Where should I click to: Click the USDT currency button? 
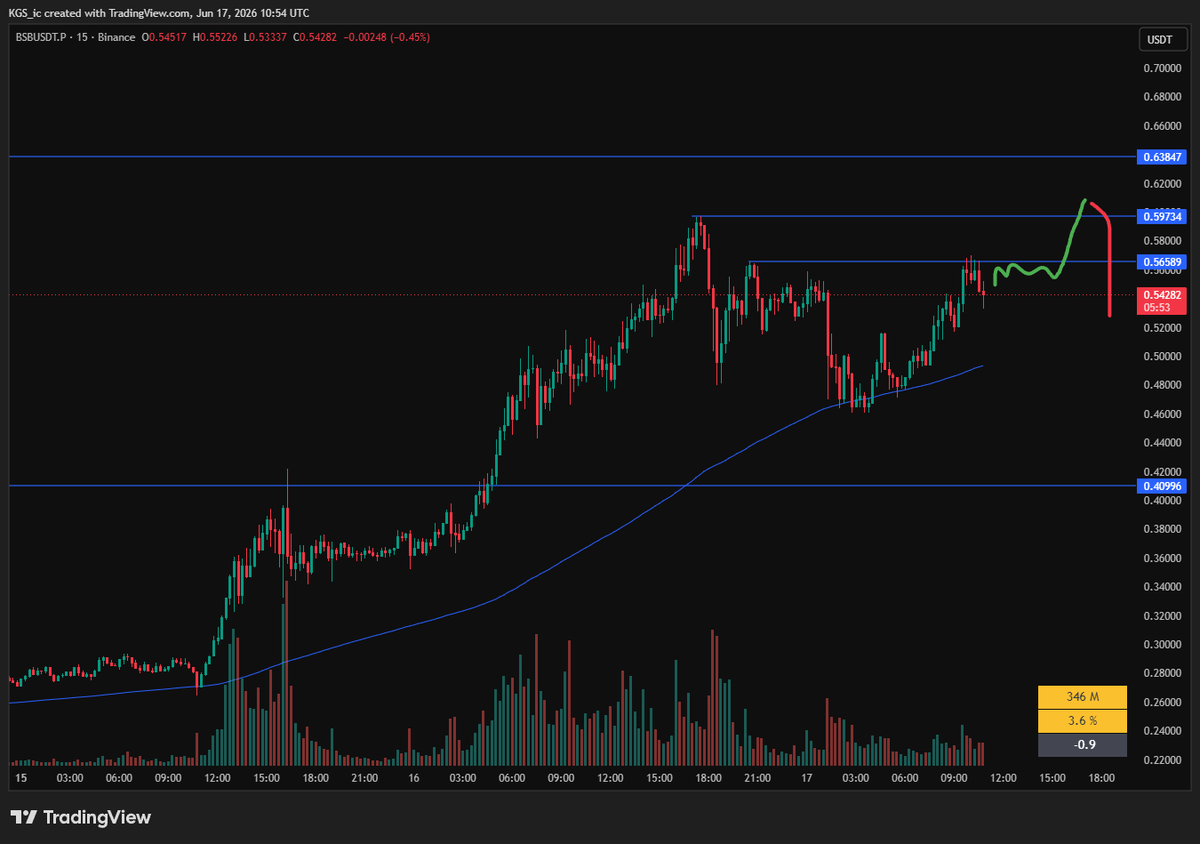pyautogui.click(x=1161, y=40)
